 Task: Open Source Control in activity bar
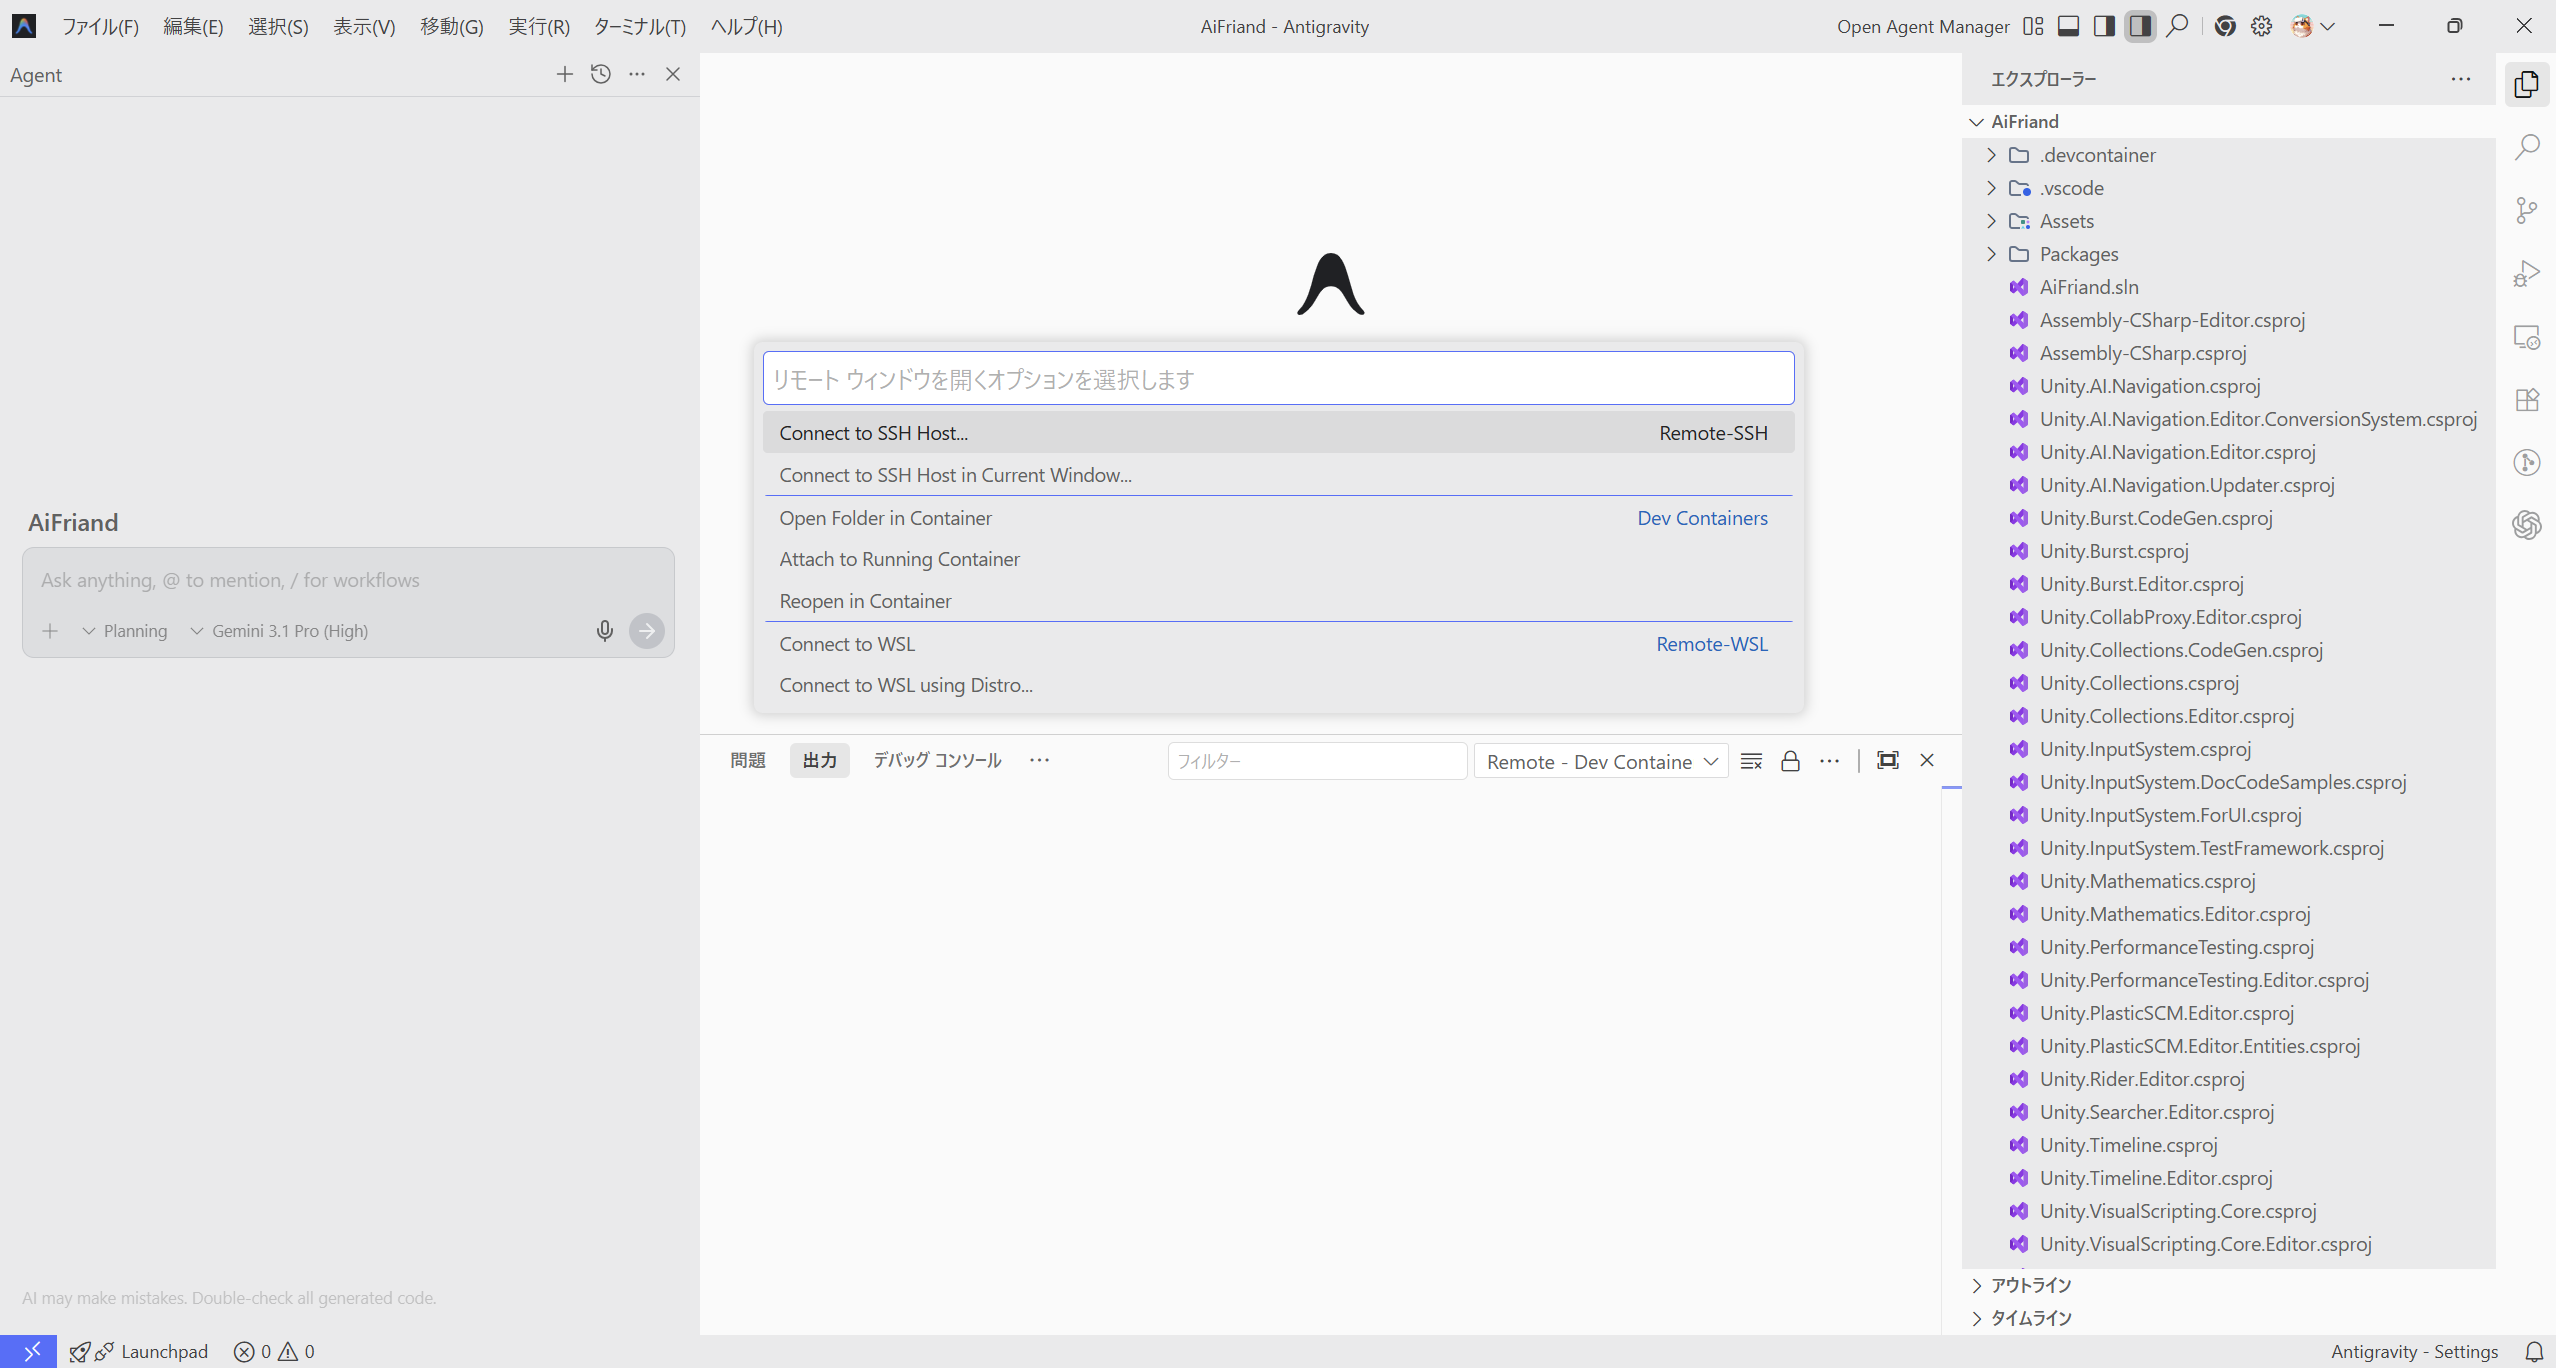[x=2527, y=210]
